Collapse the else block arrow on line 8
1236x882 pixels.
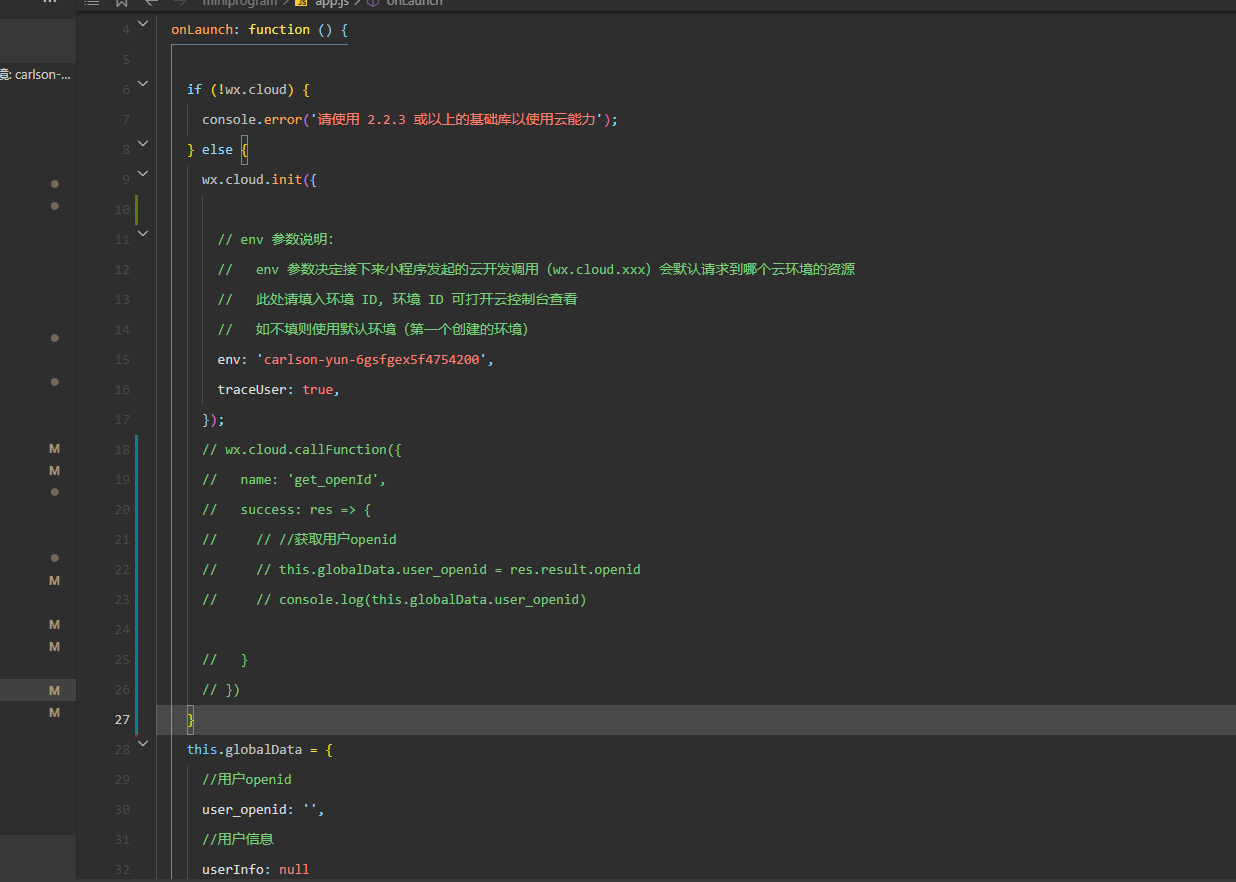tap(142, 144)
